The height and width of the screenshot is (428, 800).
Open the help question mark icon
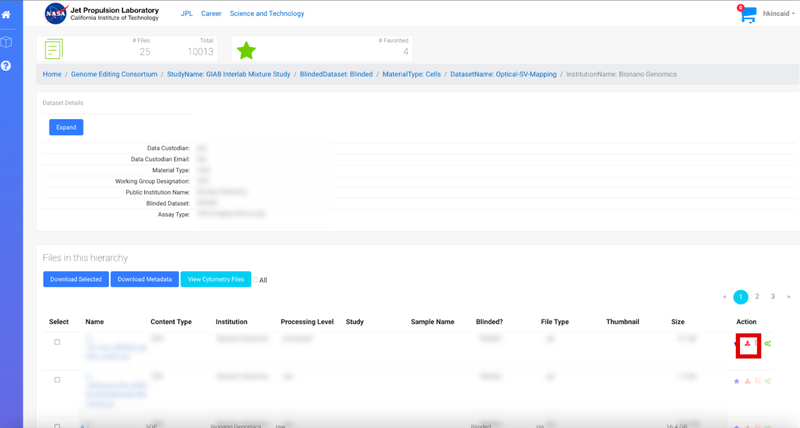(7, 66)
